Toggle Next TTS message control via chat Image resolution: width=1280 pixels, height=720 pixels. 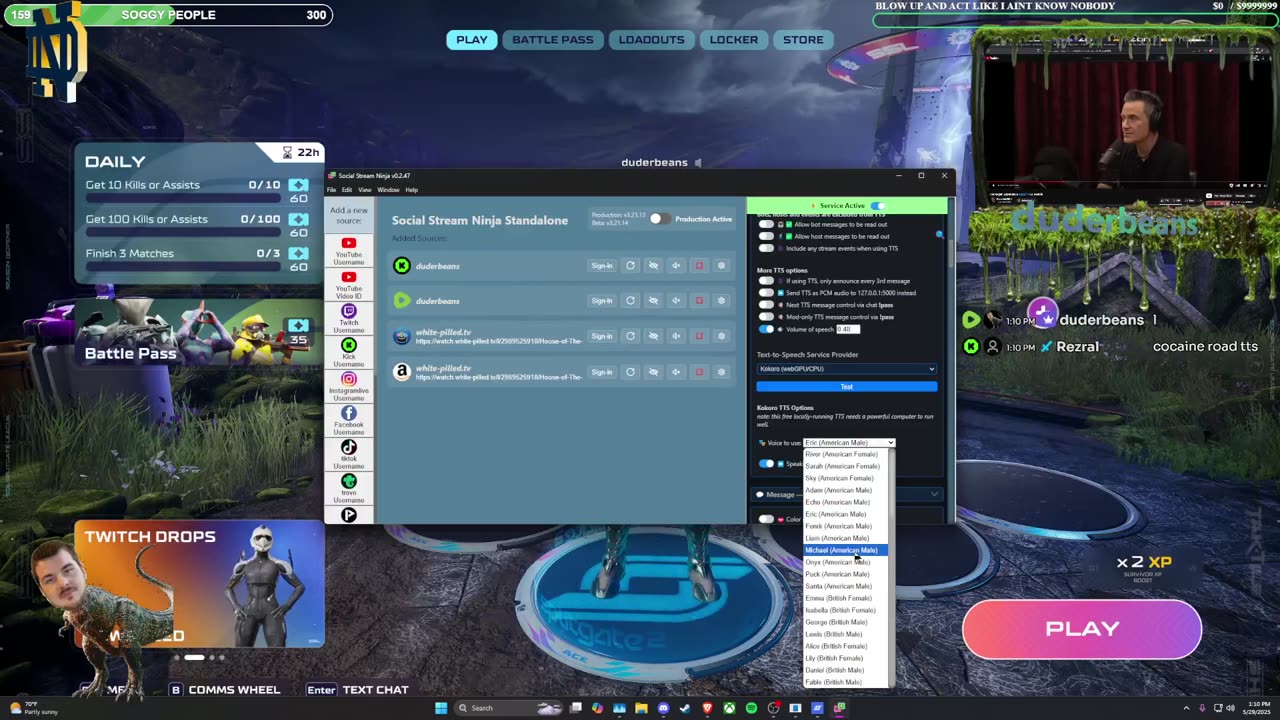click(x=766, y=305)
